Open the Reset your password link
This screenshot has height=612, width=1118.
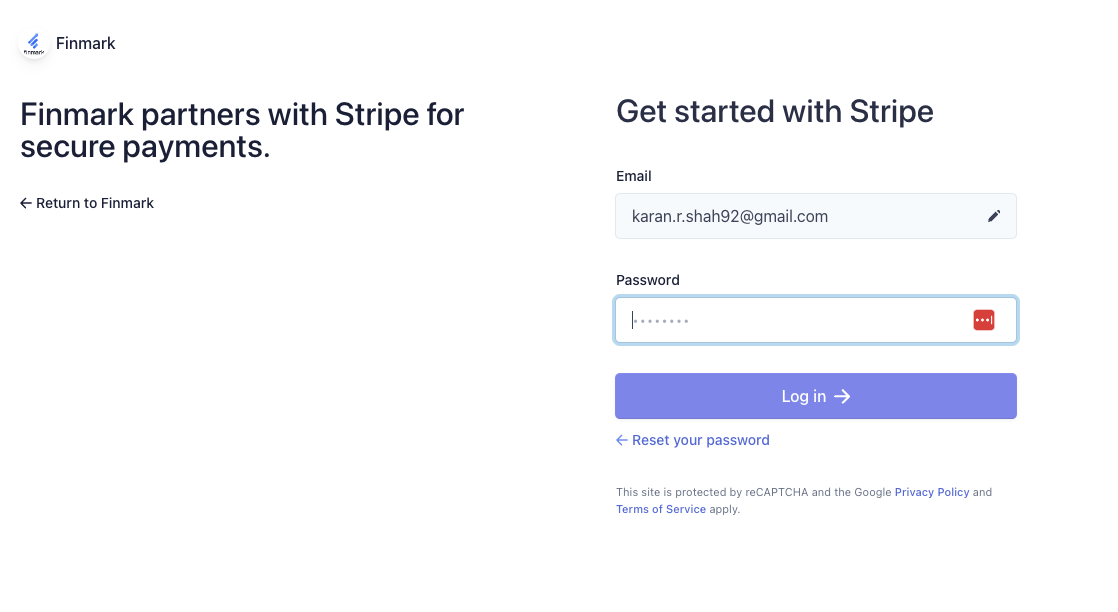point(700,440)
